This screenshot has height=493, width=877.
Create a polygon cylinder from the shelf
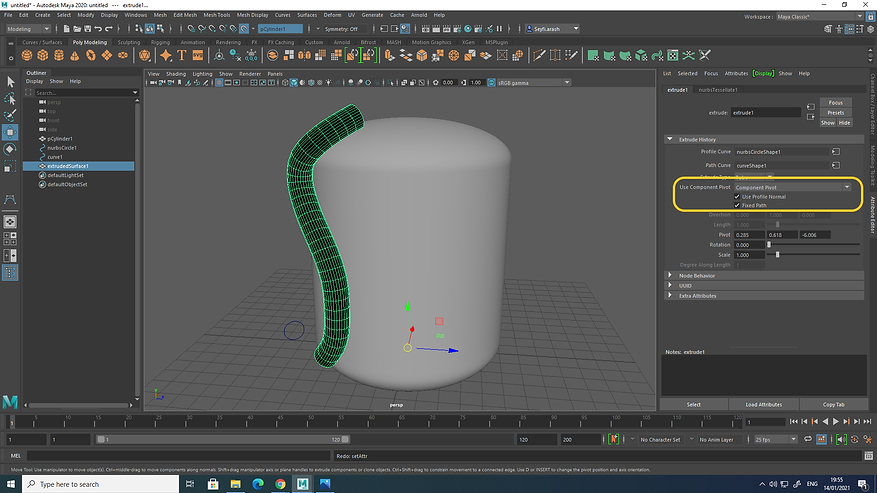59,55
